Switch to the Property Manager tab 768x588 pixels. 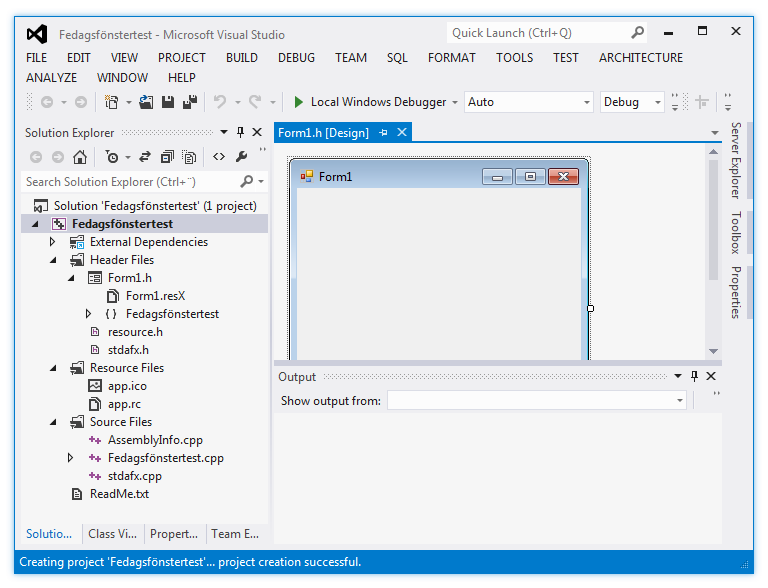point(174,534)
